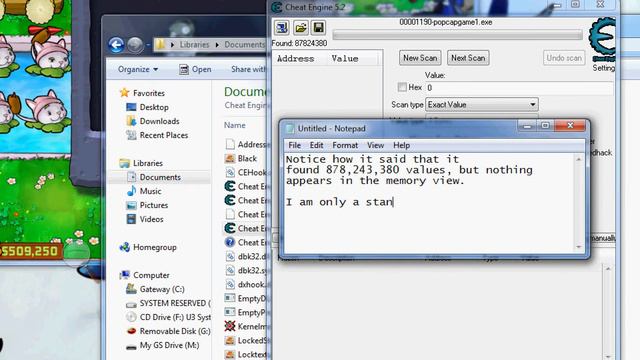Click Next Scan button
This screenshot has width=640, height=360.
pyautogui.click(x=468, y=58)
